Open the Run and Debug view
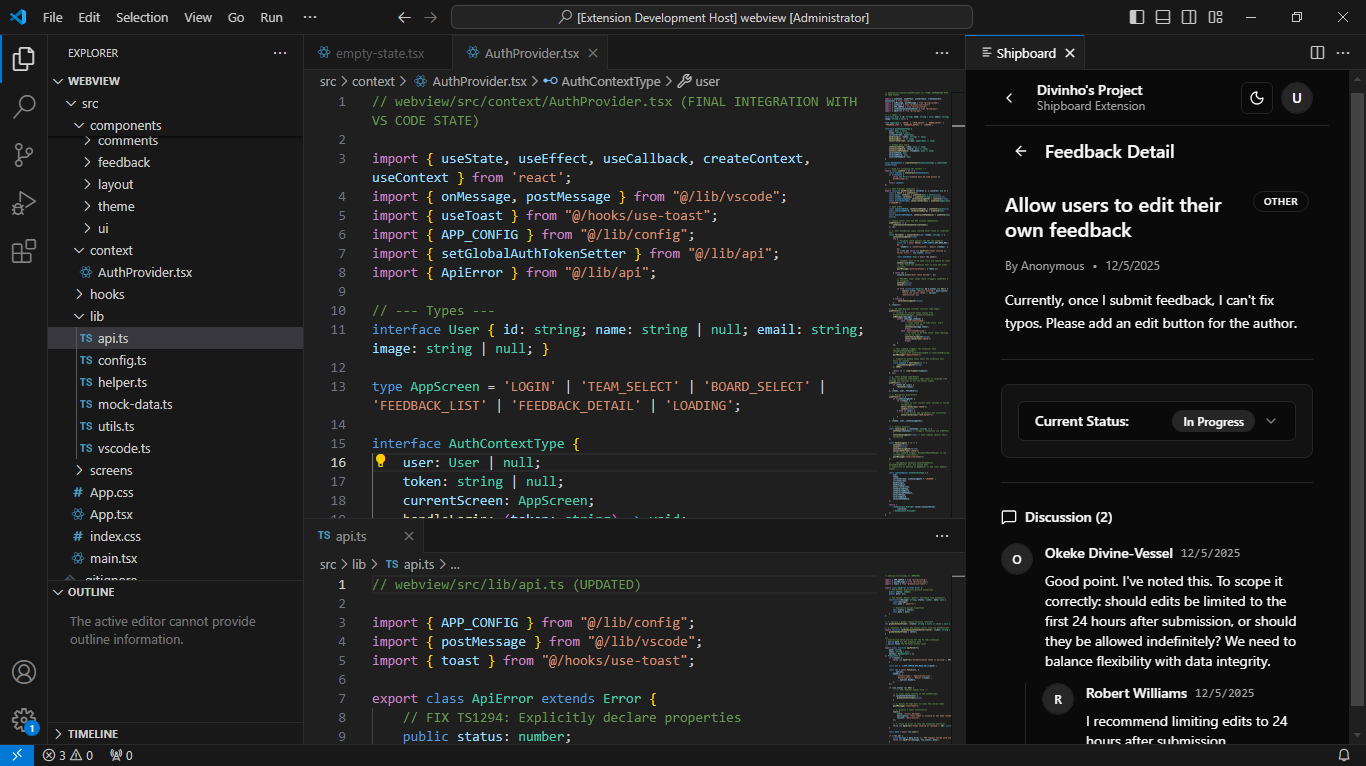 (x=24, y=203)
